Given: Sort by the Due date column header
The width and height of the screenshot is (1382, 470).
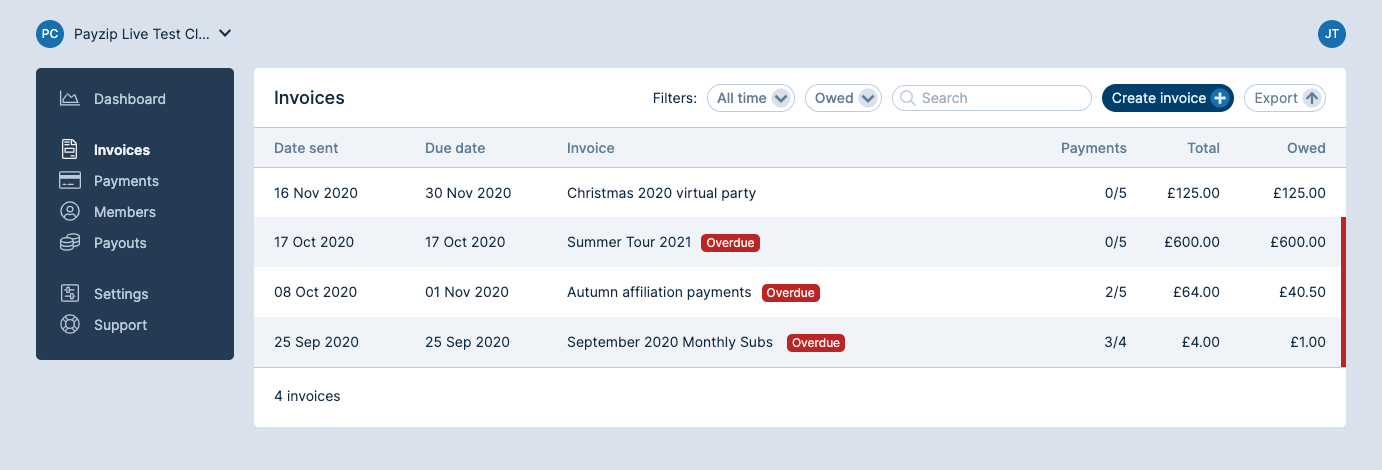Looking at the screenshot, I should (x=455, y=148).
